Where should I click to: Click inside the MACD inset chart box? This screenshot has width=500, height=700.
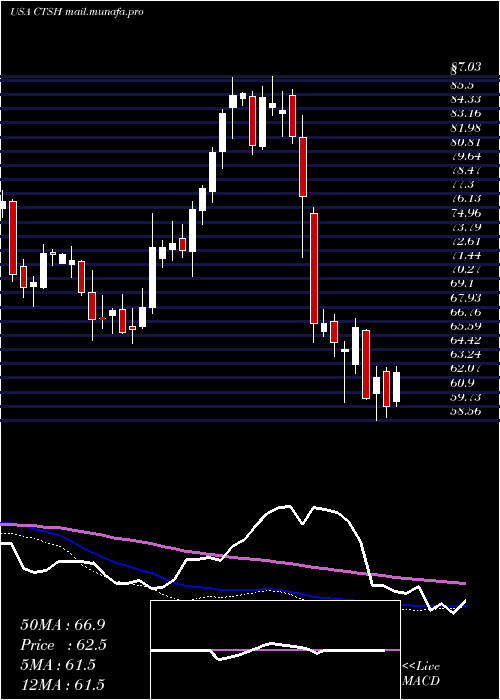point(275,650)
